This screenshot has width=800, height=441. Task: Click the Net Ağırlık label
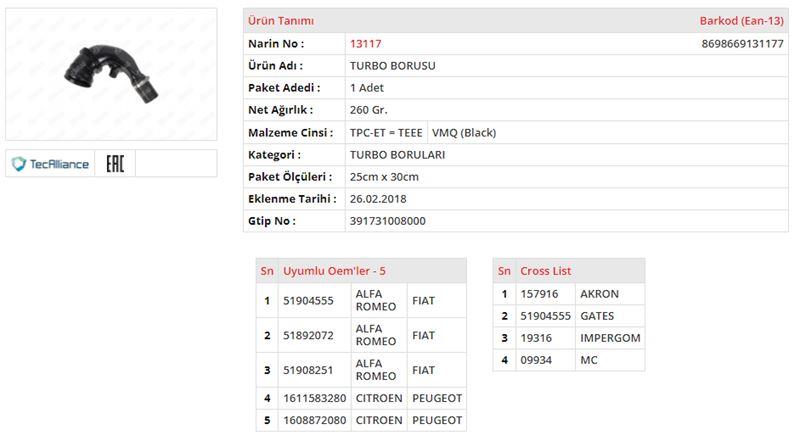pos(280,110)
